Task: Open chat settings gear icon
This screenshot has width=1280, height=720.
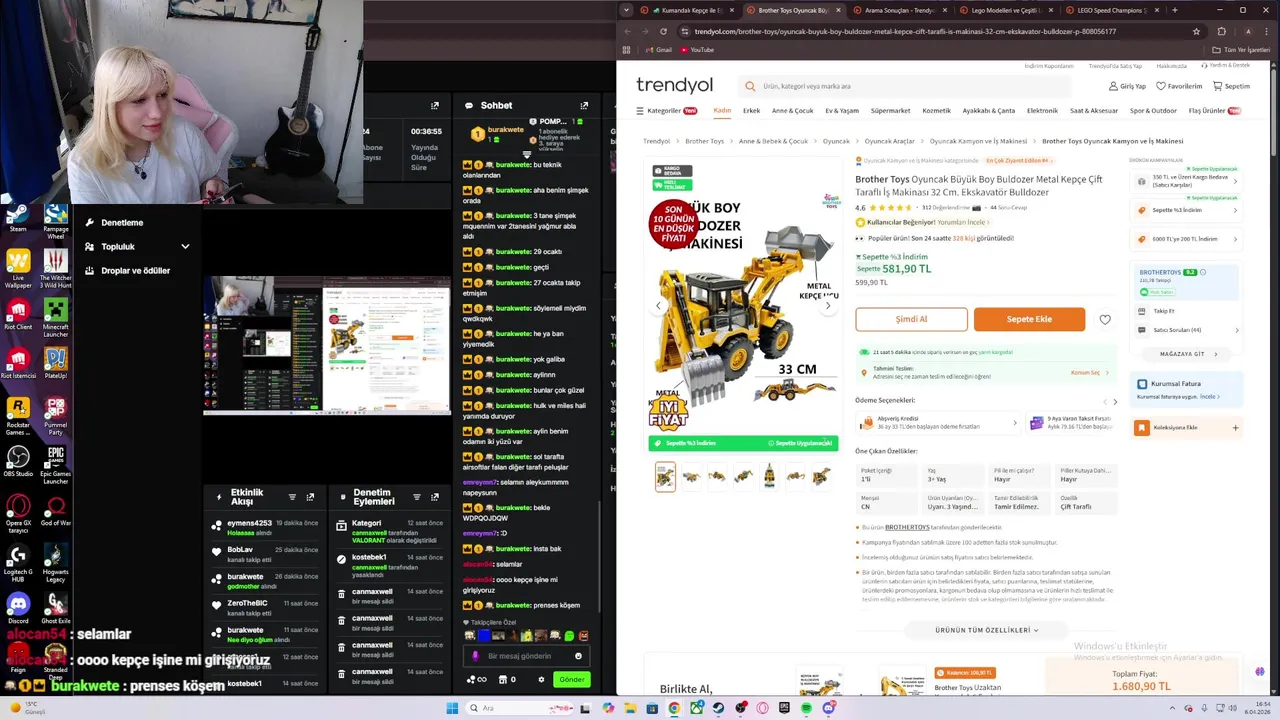Action: click(x=541, y=679)
